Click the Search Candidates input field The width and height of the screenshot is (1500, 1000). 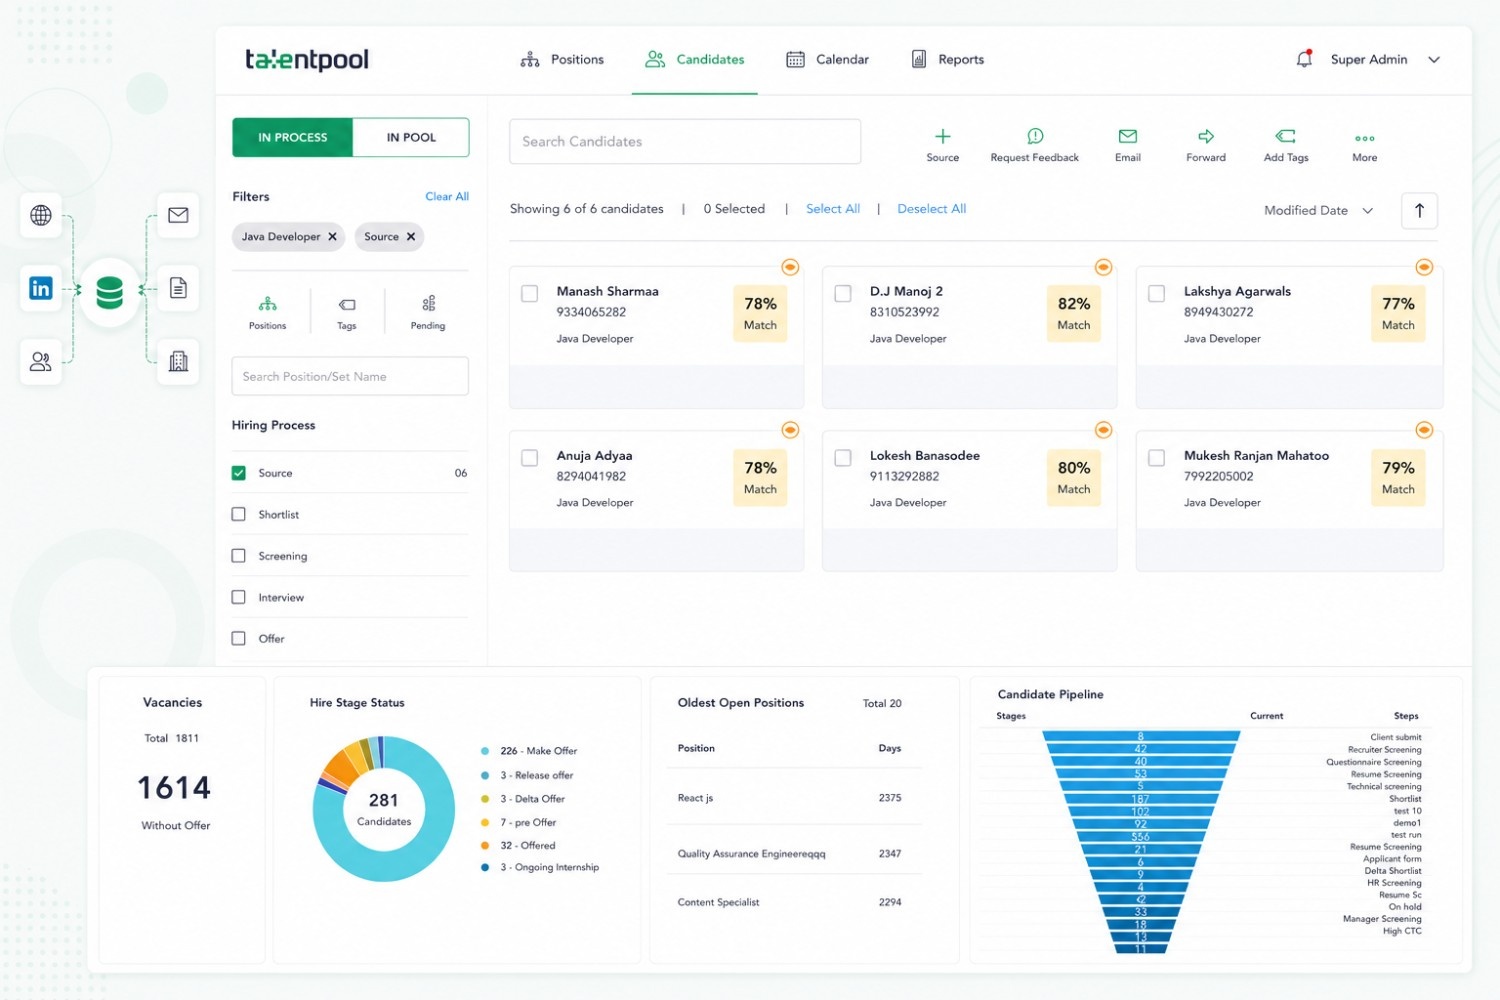tap(685, 141)
